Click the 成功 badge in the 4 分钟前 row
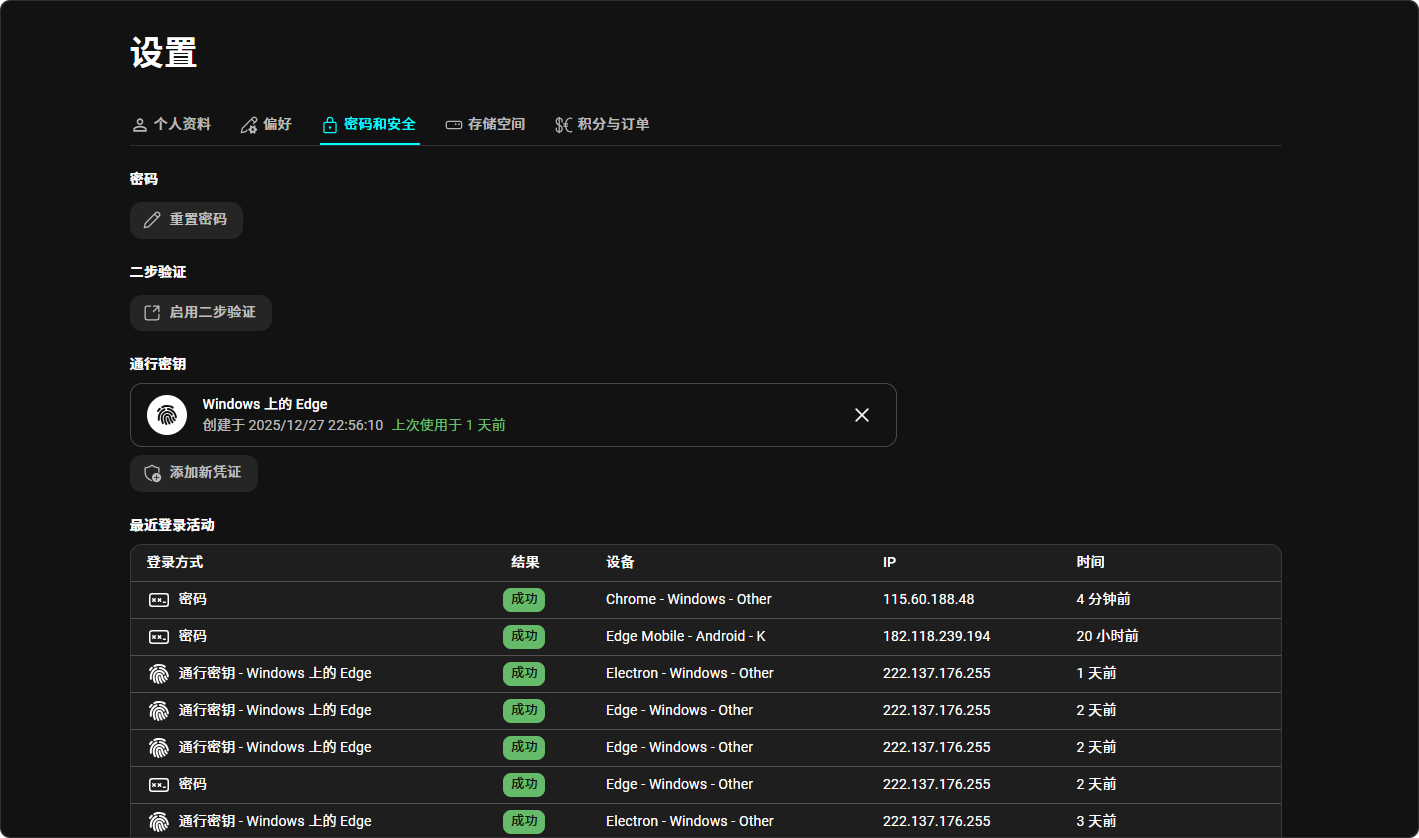The width and height of the screenshot is (1419, 838). coord(524,600)
